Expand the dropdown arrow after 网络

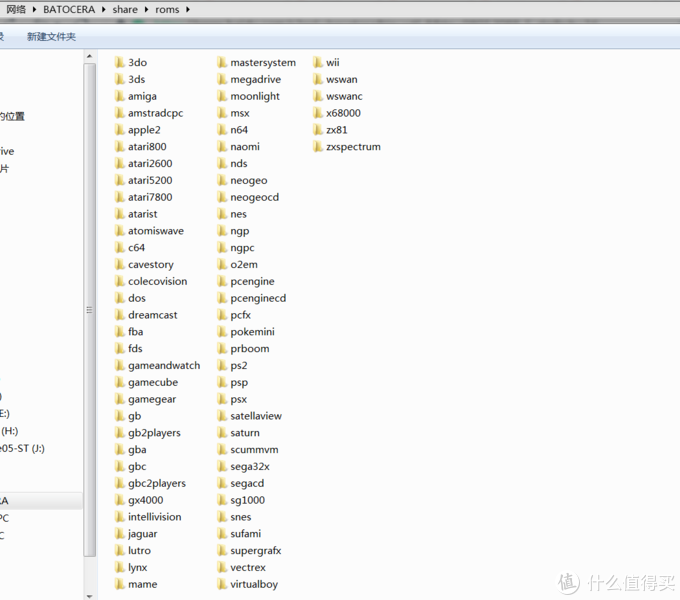click(34, 9)
